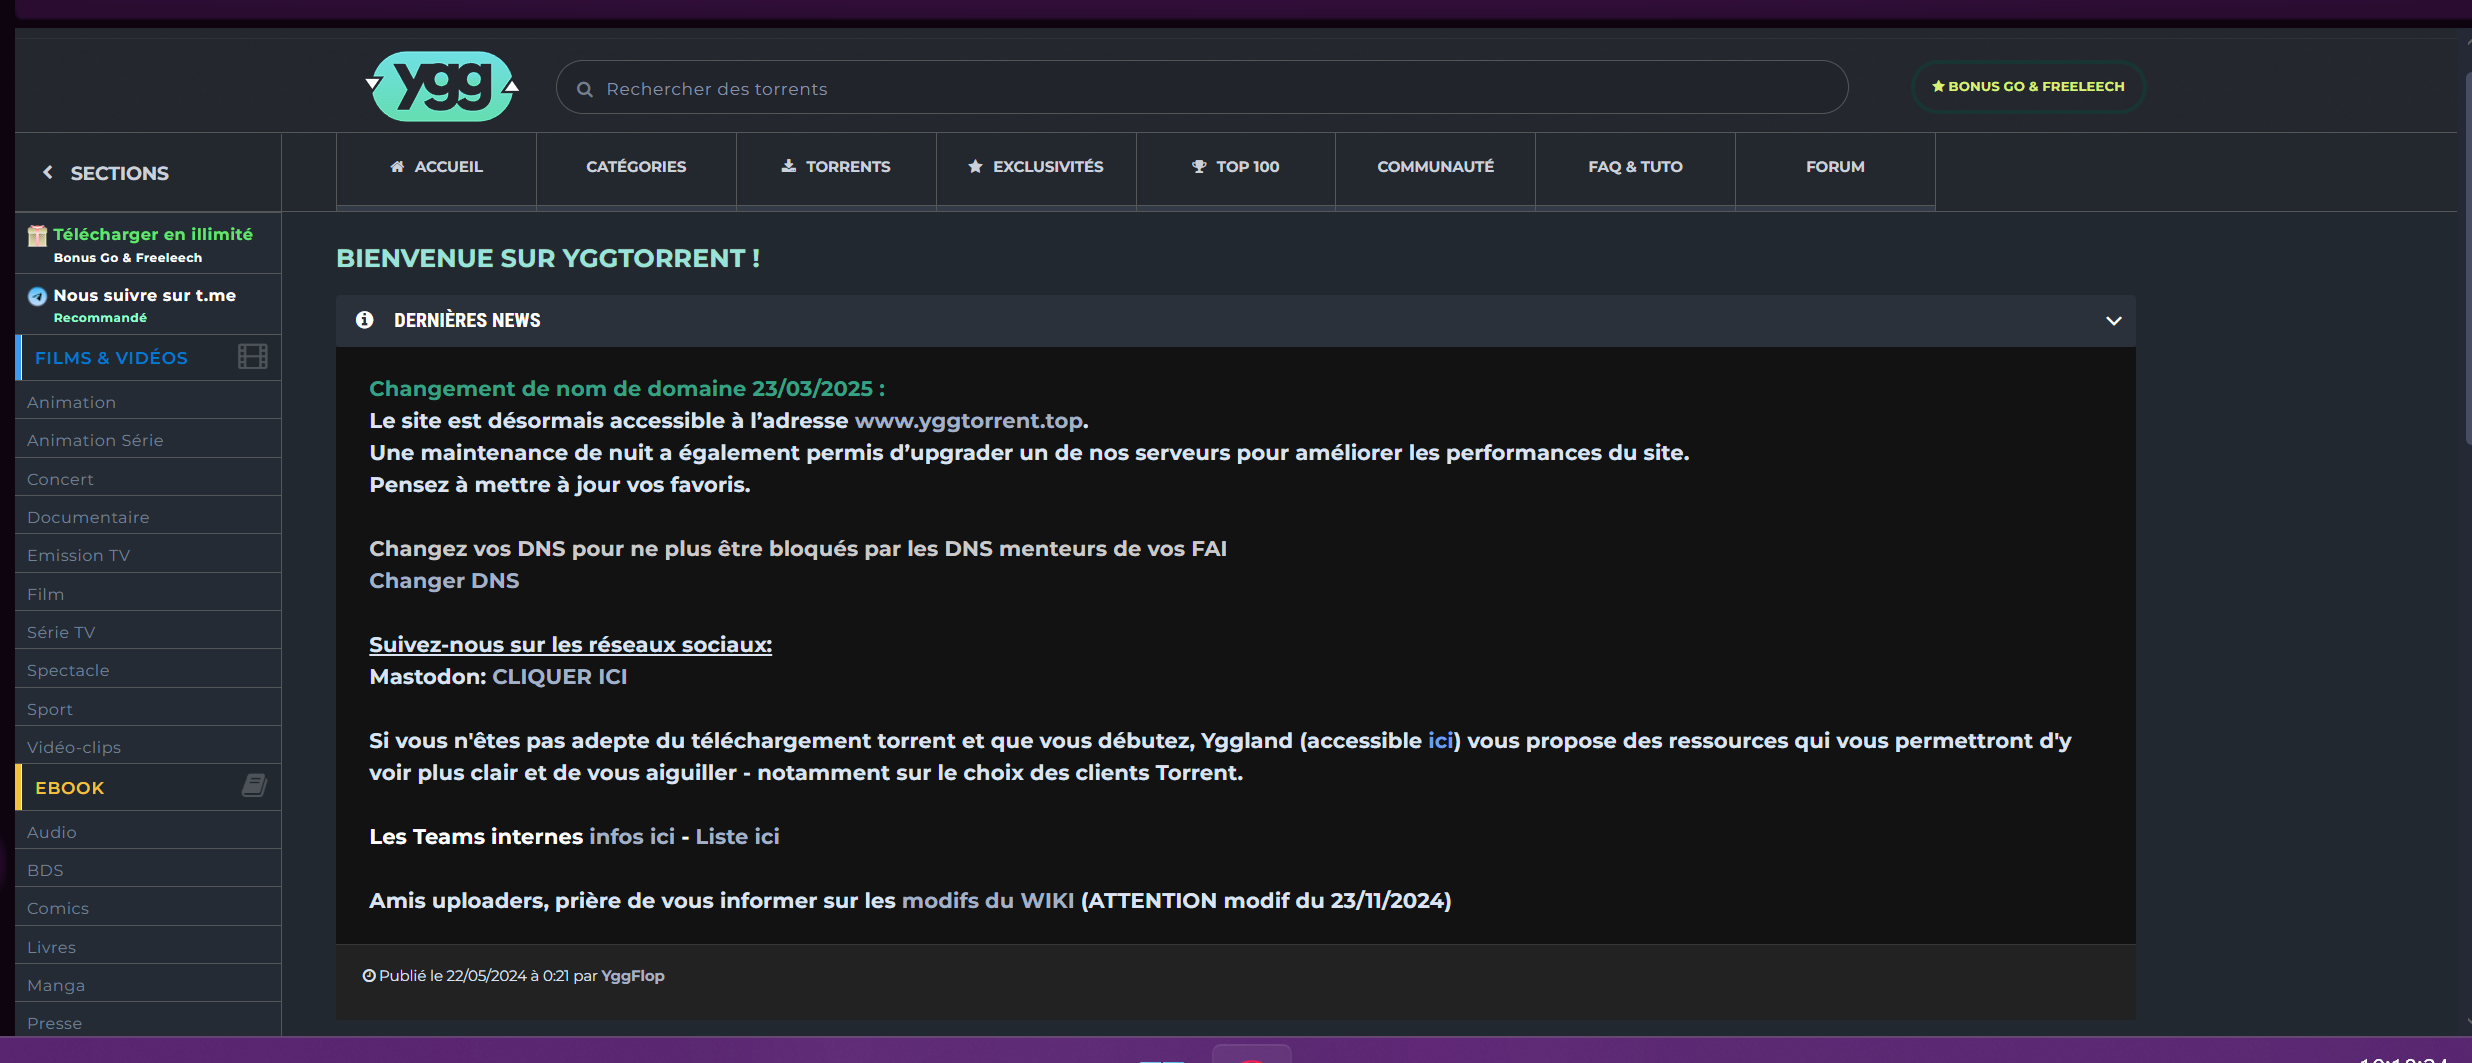Open the Top 100 menu

(1235, 167)
